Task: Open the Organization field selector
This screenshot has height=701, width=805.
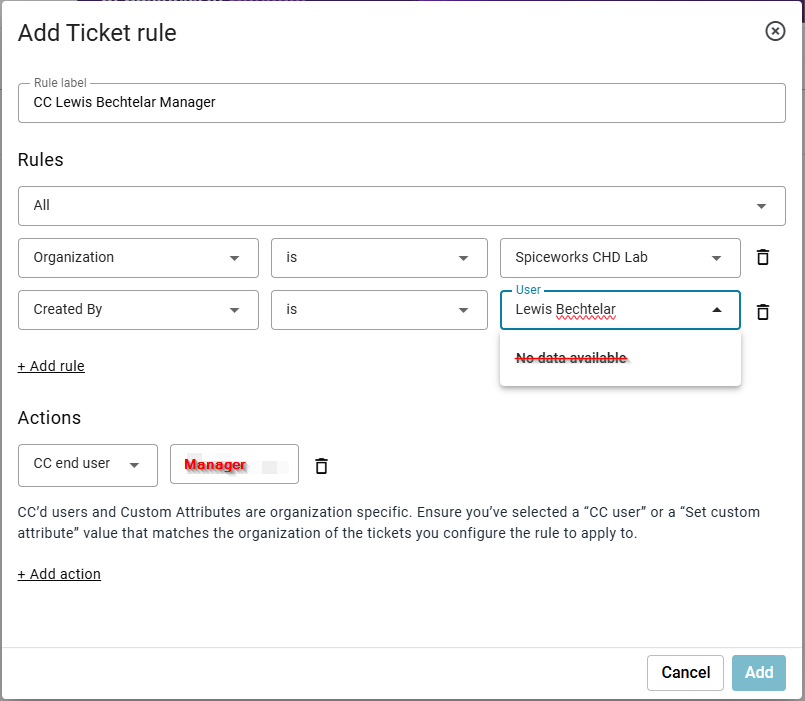Action: pyautogui.click(x=137, y=257)
